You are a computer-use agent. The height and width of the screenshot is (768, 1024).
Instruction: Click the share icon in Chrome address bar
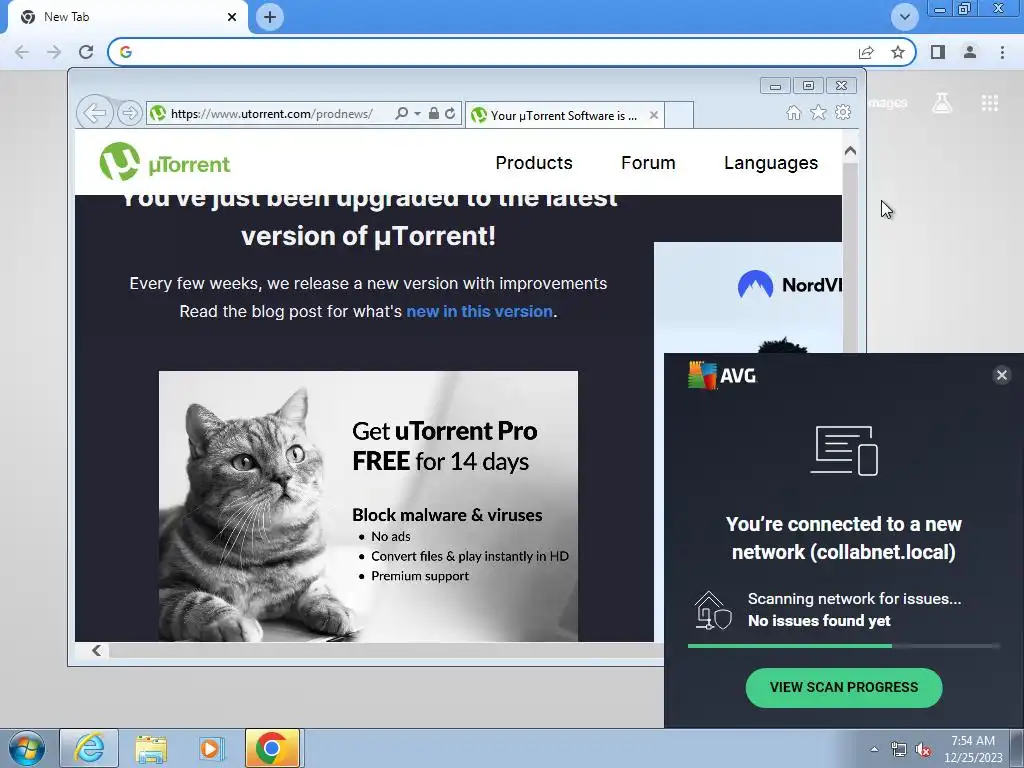coord(866,52)
